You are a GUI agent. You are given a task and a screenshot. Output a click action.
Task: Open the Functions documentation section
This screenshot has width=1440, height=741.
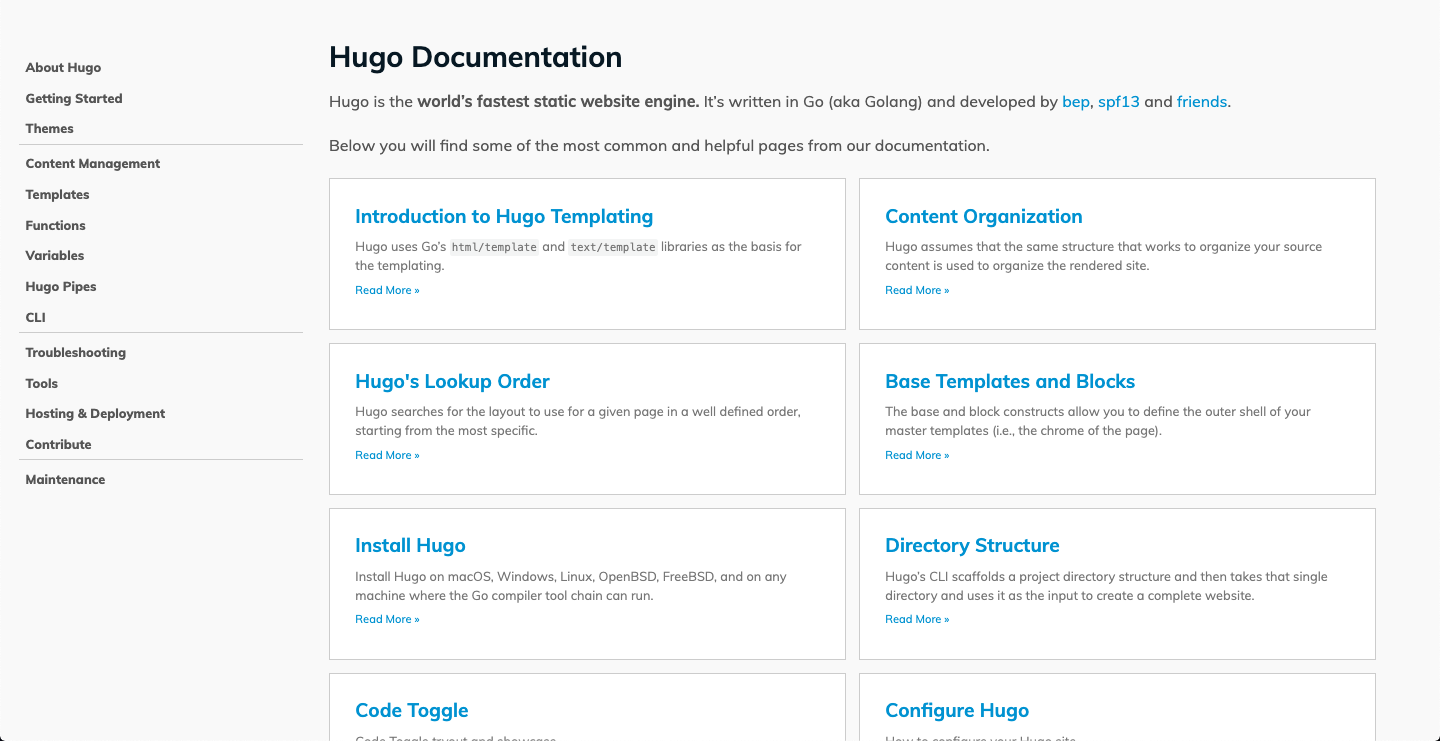(55, 225)
